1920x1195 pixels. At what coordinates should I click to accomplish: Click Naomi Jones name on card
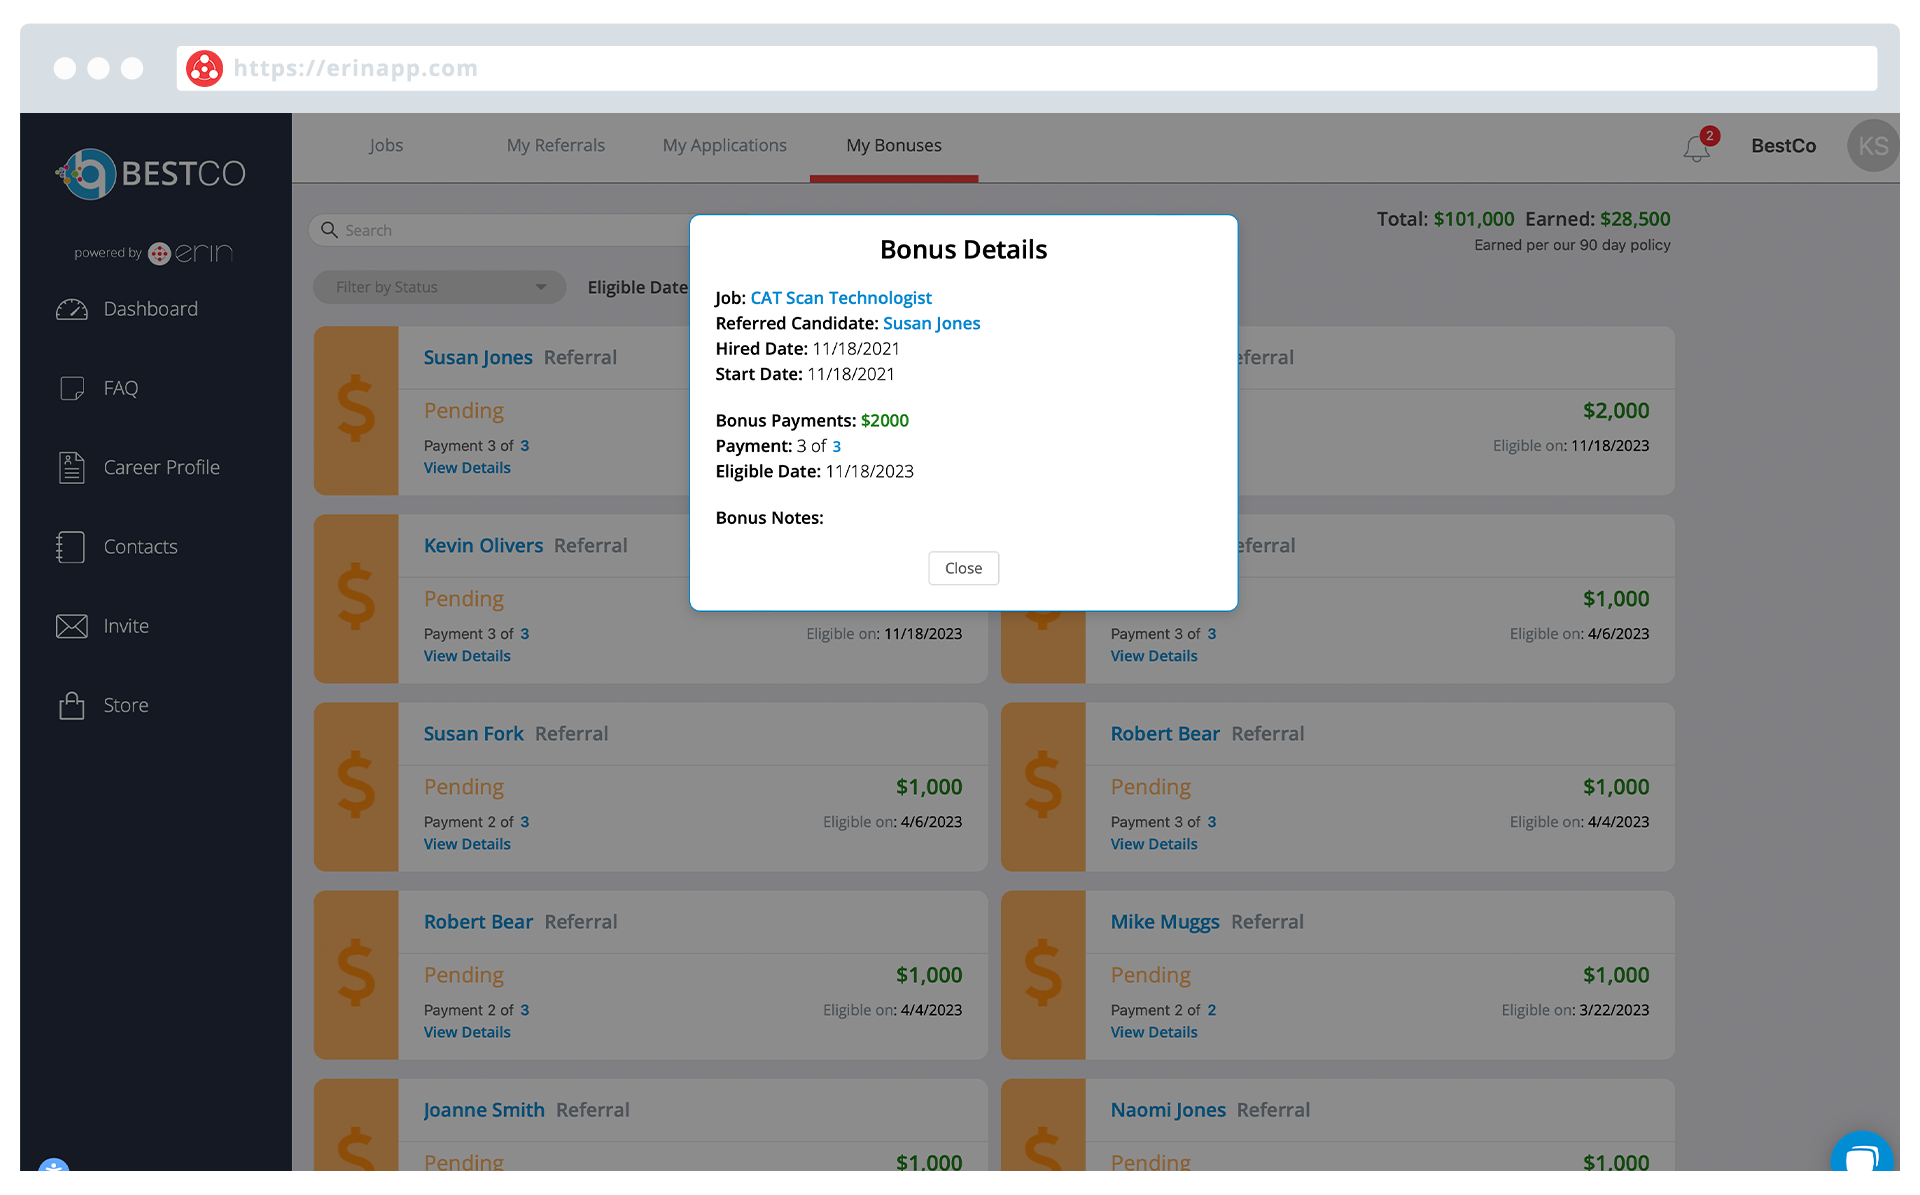(x=1168, y=1109)
